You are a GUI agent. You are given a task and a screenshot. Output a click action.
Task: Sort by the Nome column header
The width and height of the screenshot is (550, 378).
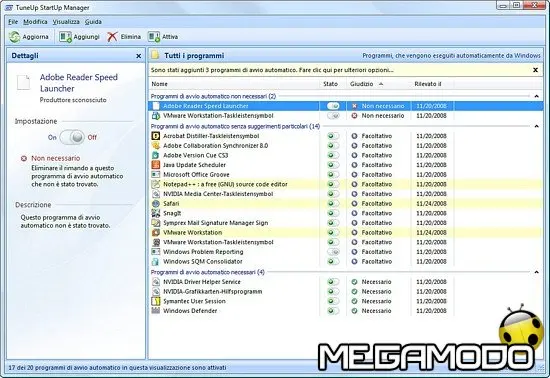pyautogui.click(x=234, y=84)
